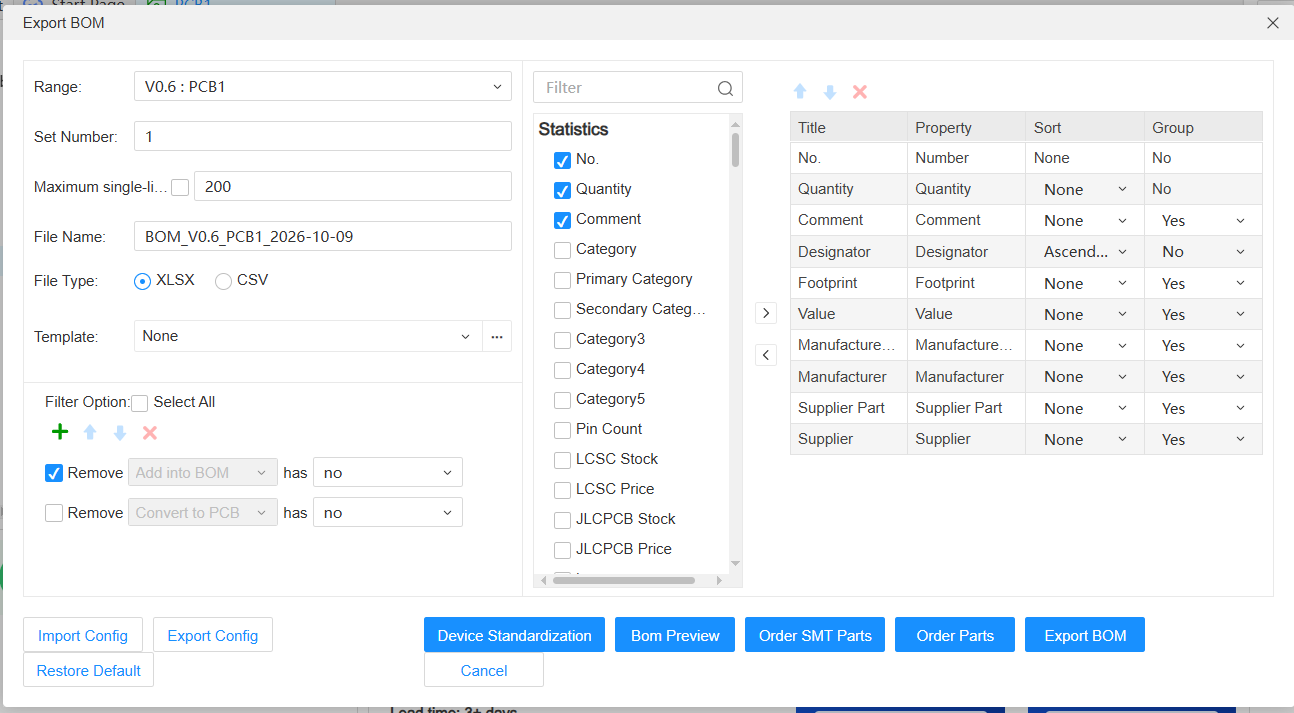Click the File Name input field
The image size is (1294, 713).
pyautogui.click(x=322, y=236)
